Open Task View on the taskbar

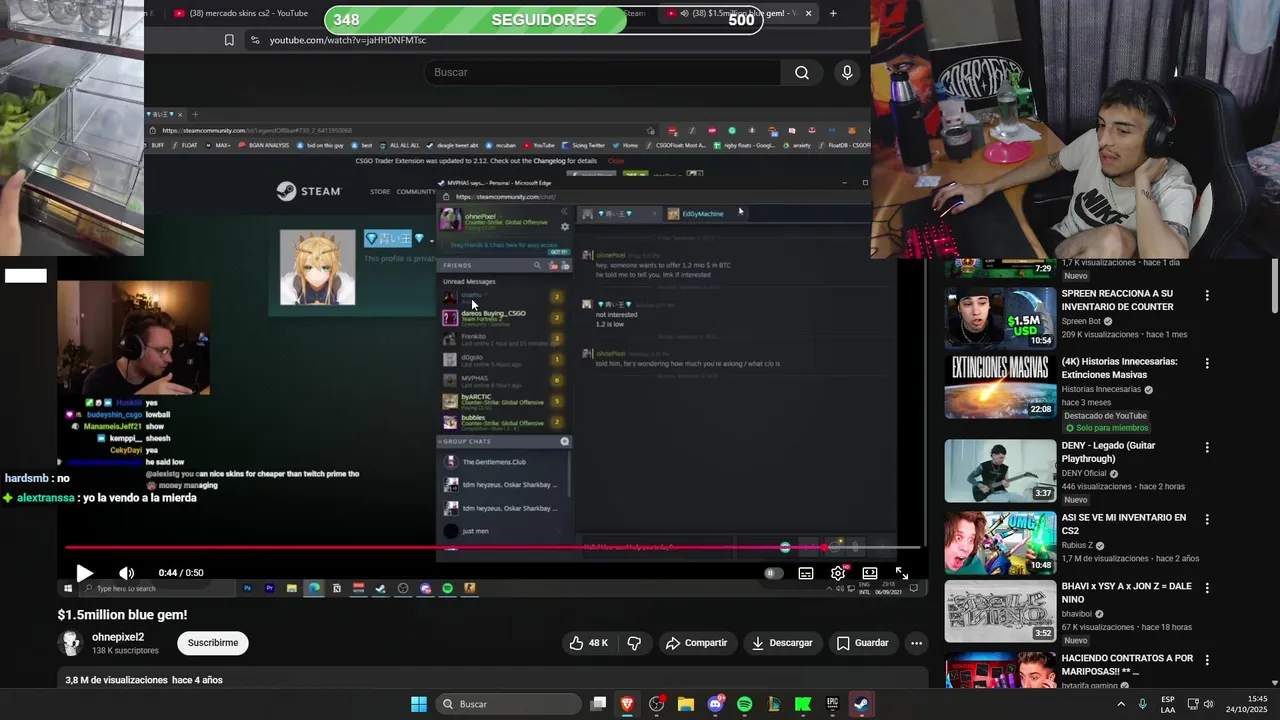[598, 704]
